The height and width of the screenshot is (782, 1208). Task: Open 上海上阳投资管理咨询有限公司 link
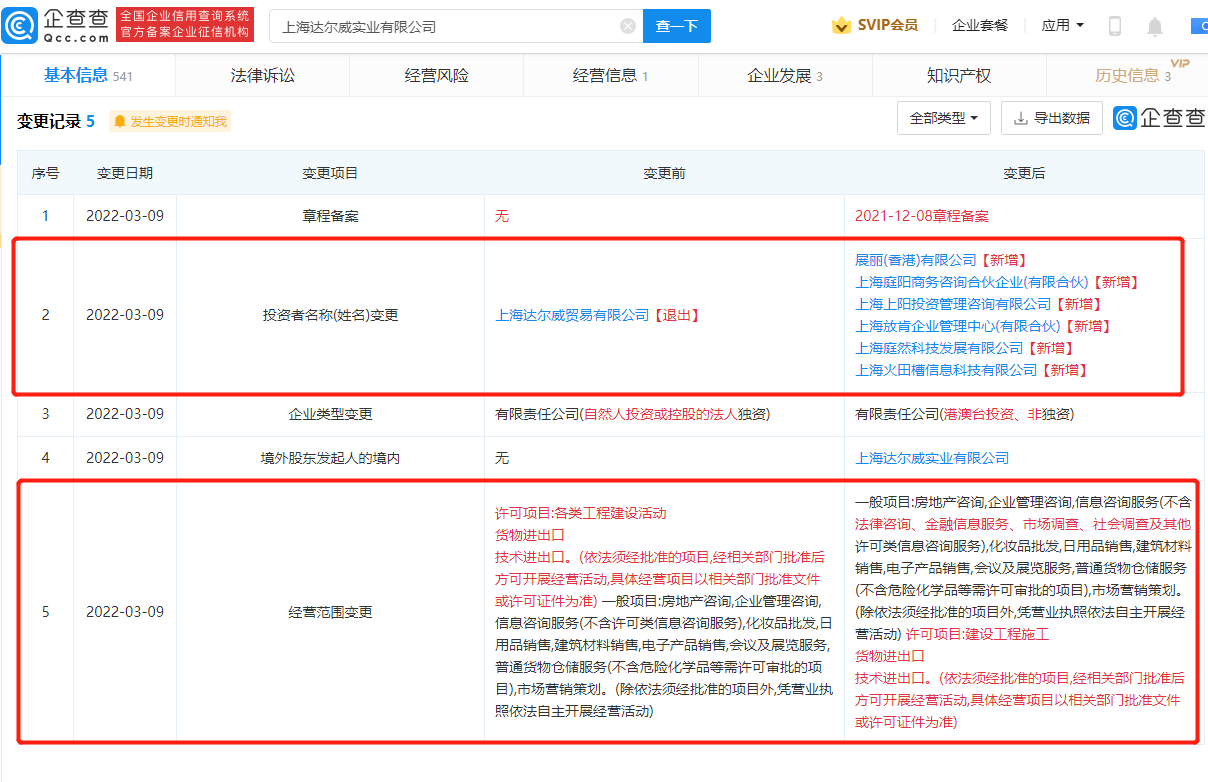click(953, 304)
